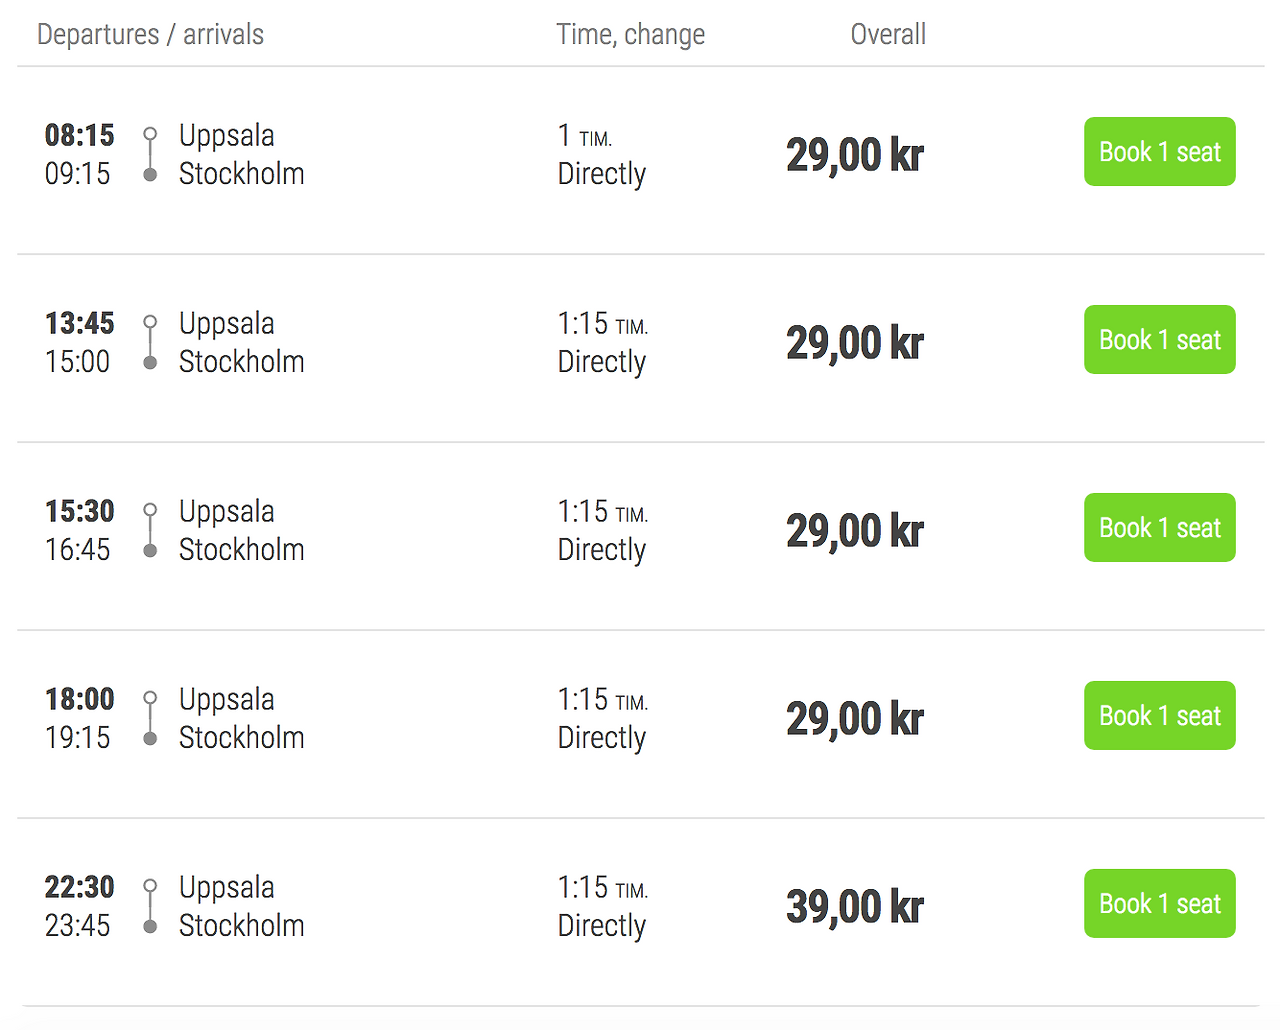Book 1 seat on the 08:15 departure
Viewport: 1280px width, 1030px height.
pyautogui.click(x=1159, y=152)
